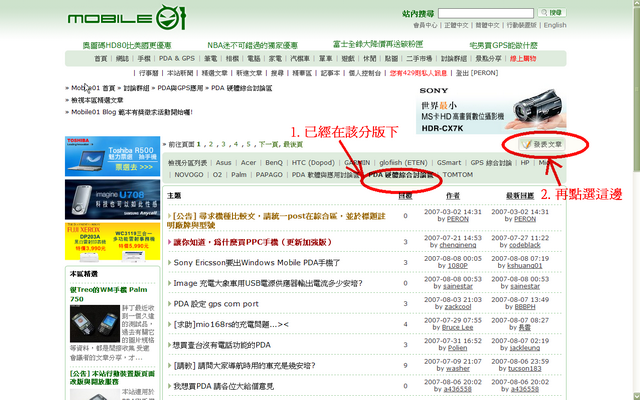Open the GPS 綜合討論 sub-forum tab
Screen dimensions: 640x400
[x=491, y=163]
